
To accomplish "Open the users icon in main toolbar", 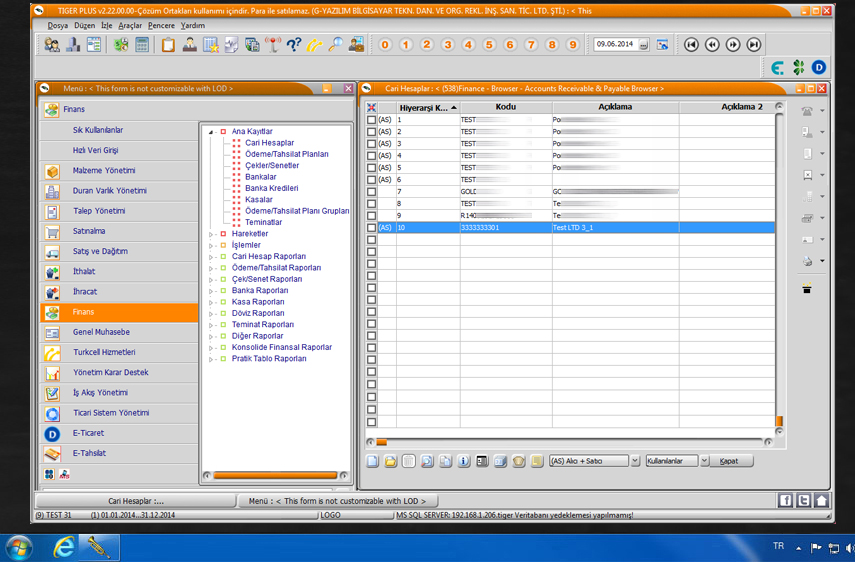I will (x=52, y=45).
